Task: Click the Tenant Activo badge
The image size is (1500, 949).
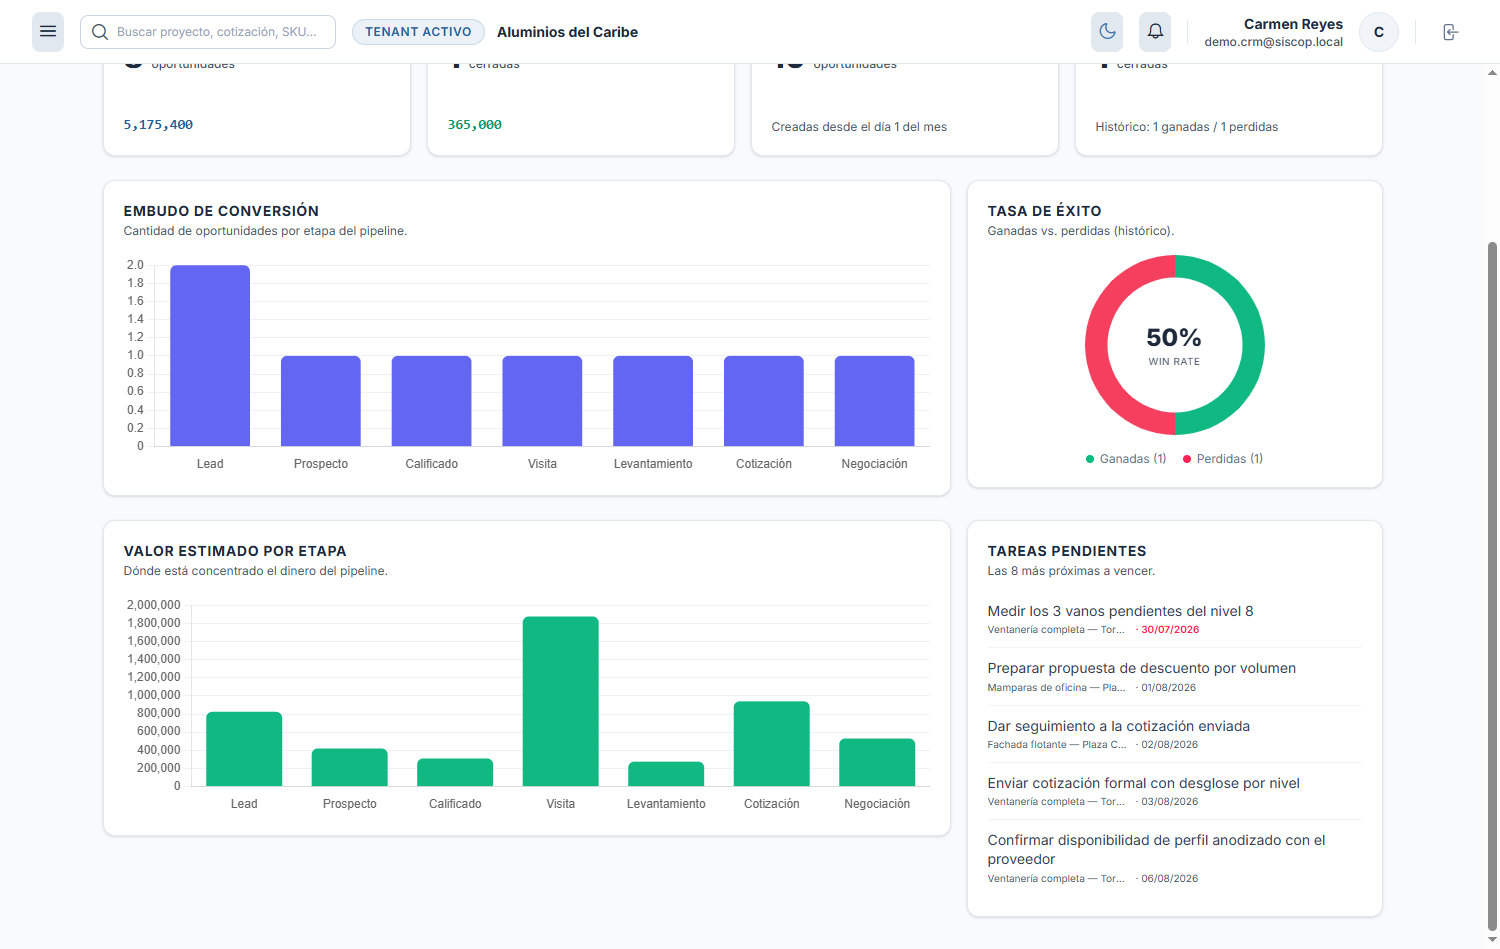Action: (x=418, y=32)
